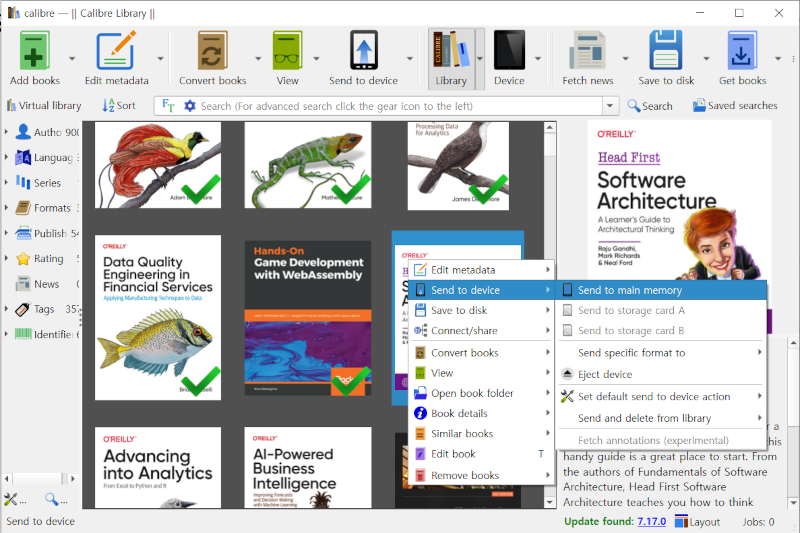
Task: Click the View toolbar glasses icon
Action: [x=287, y=50]
